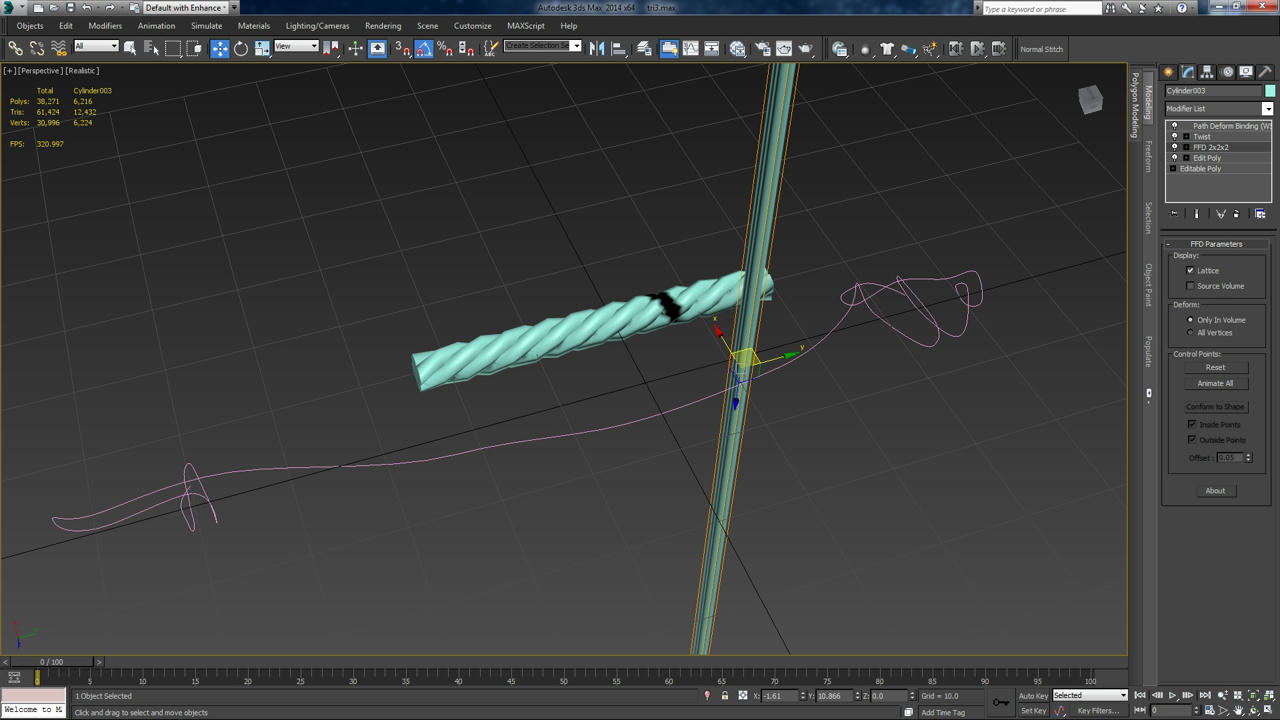The height and width of the screenshot is (720, 1280).
Task: Click the time slider 0 / 100 handle
Action: (x=51, y=662)
